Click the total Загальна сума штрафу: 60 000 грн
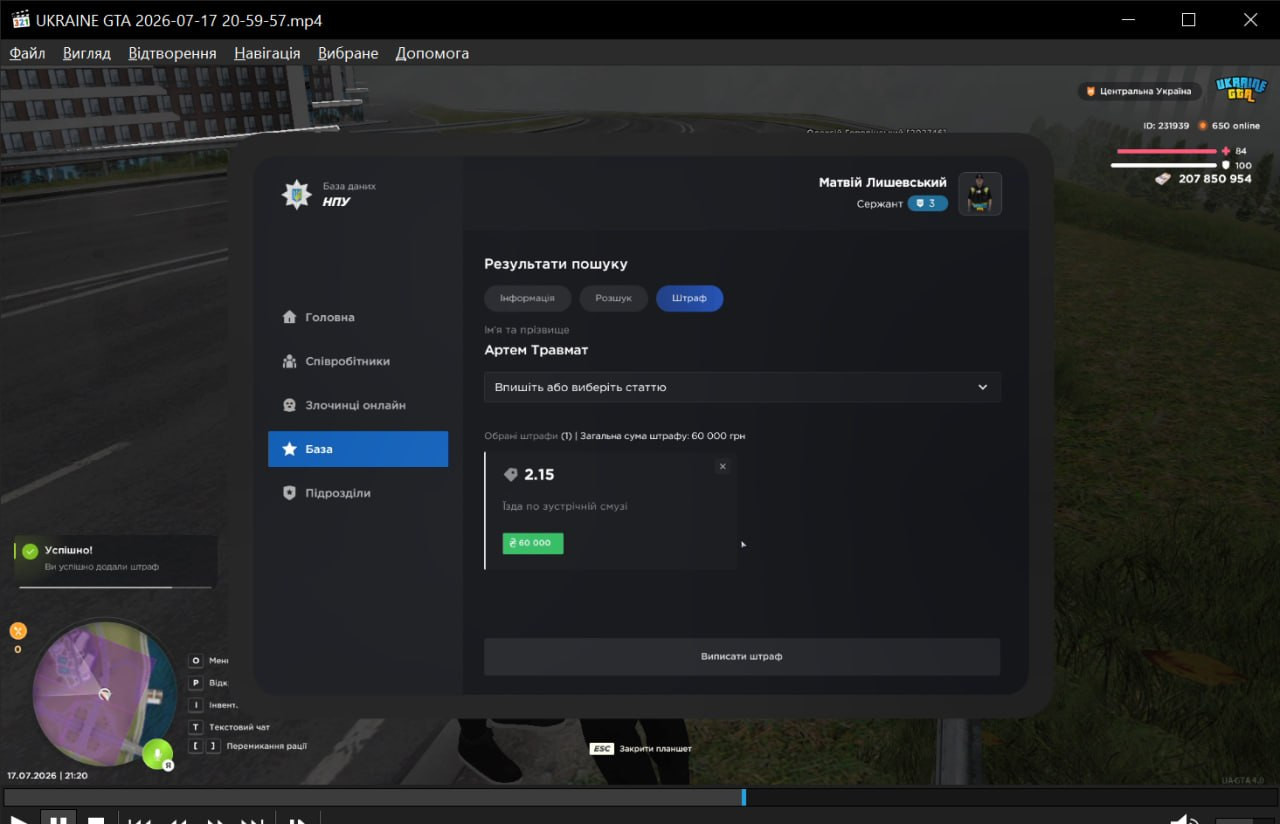The height and width of the screenshot is (824, 1280). (x=662, y=436)
